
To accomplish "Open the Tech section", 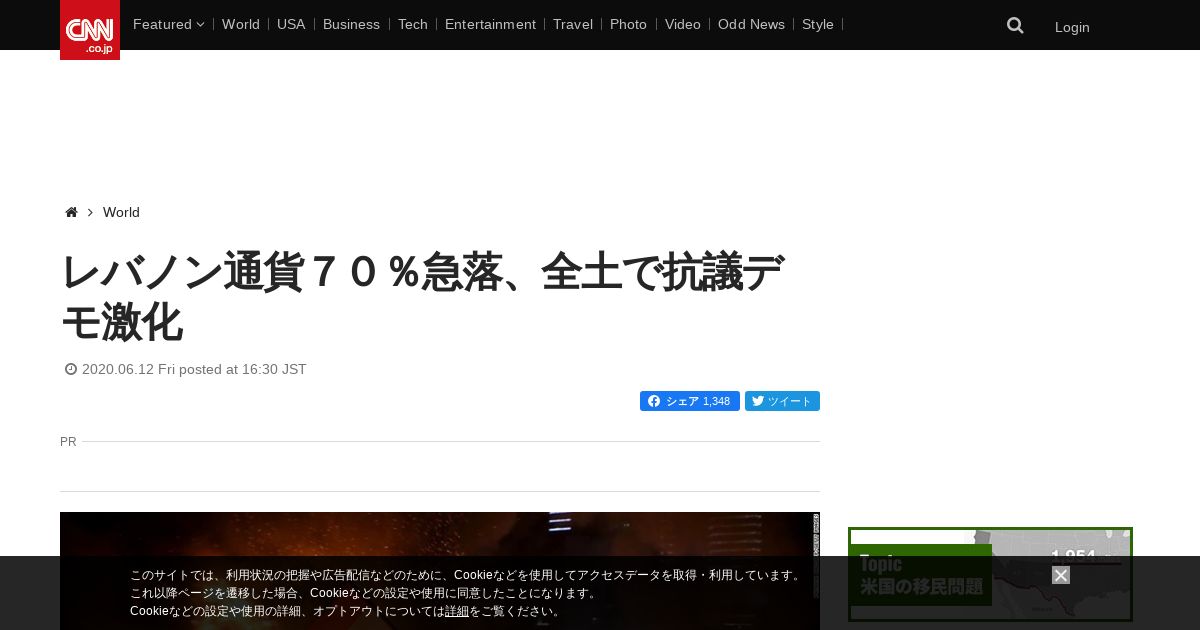I will pos(413,24).
